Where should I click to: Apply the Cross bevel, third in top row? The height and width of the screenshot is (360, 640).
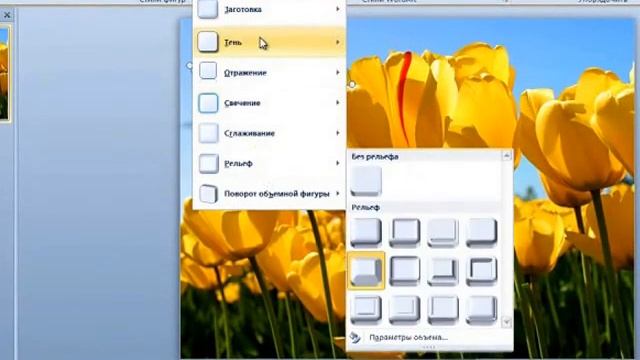tap(443, 233)
